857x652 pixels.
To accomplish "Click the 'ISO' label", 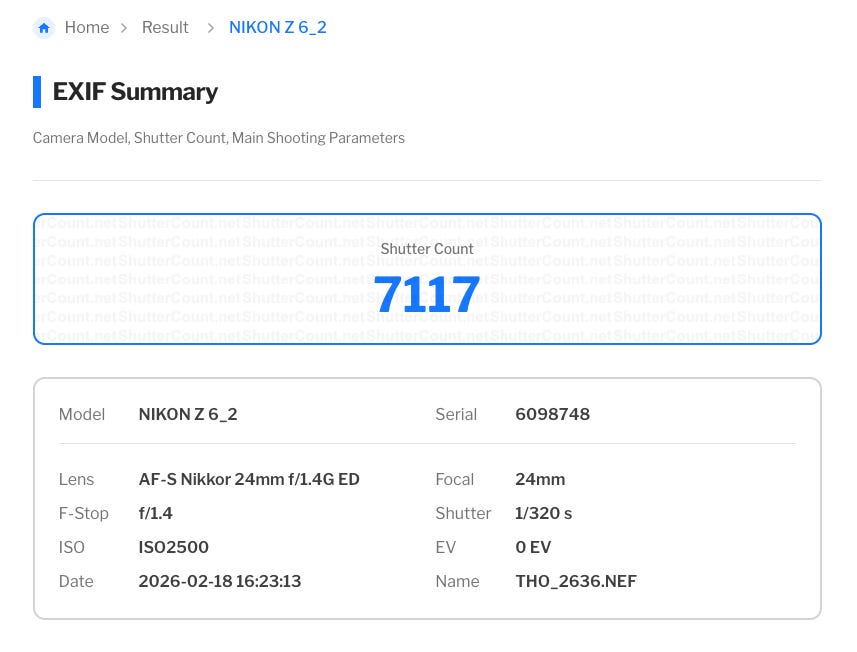I will tap(72, 547).
